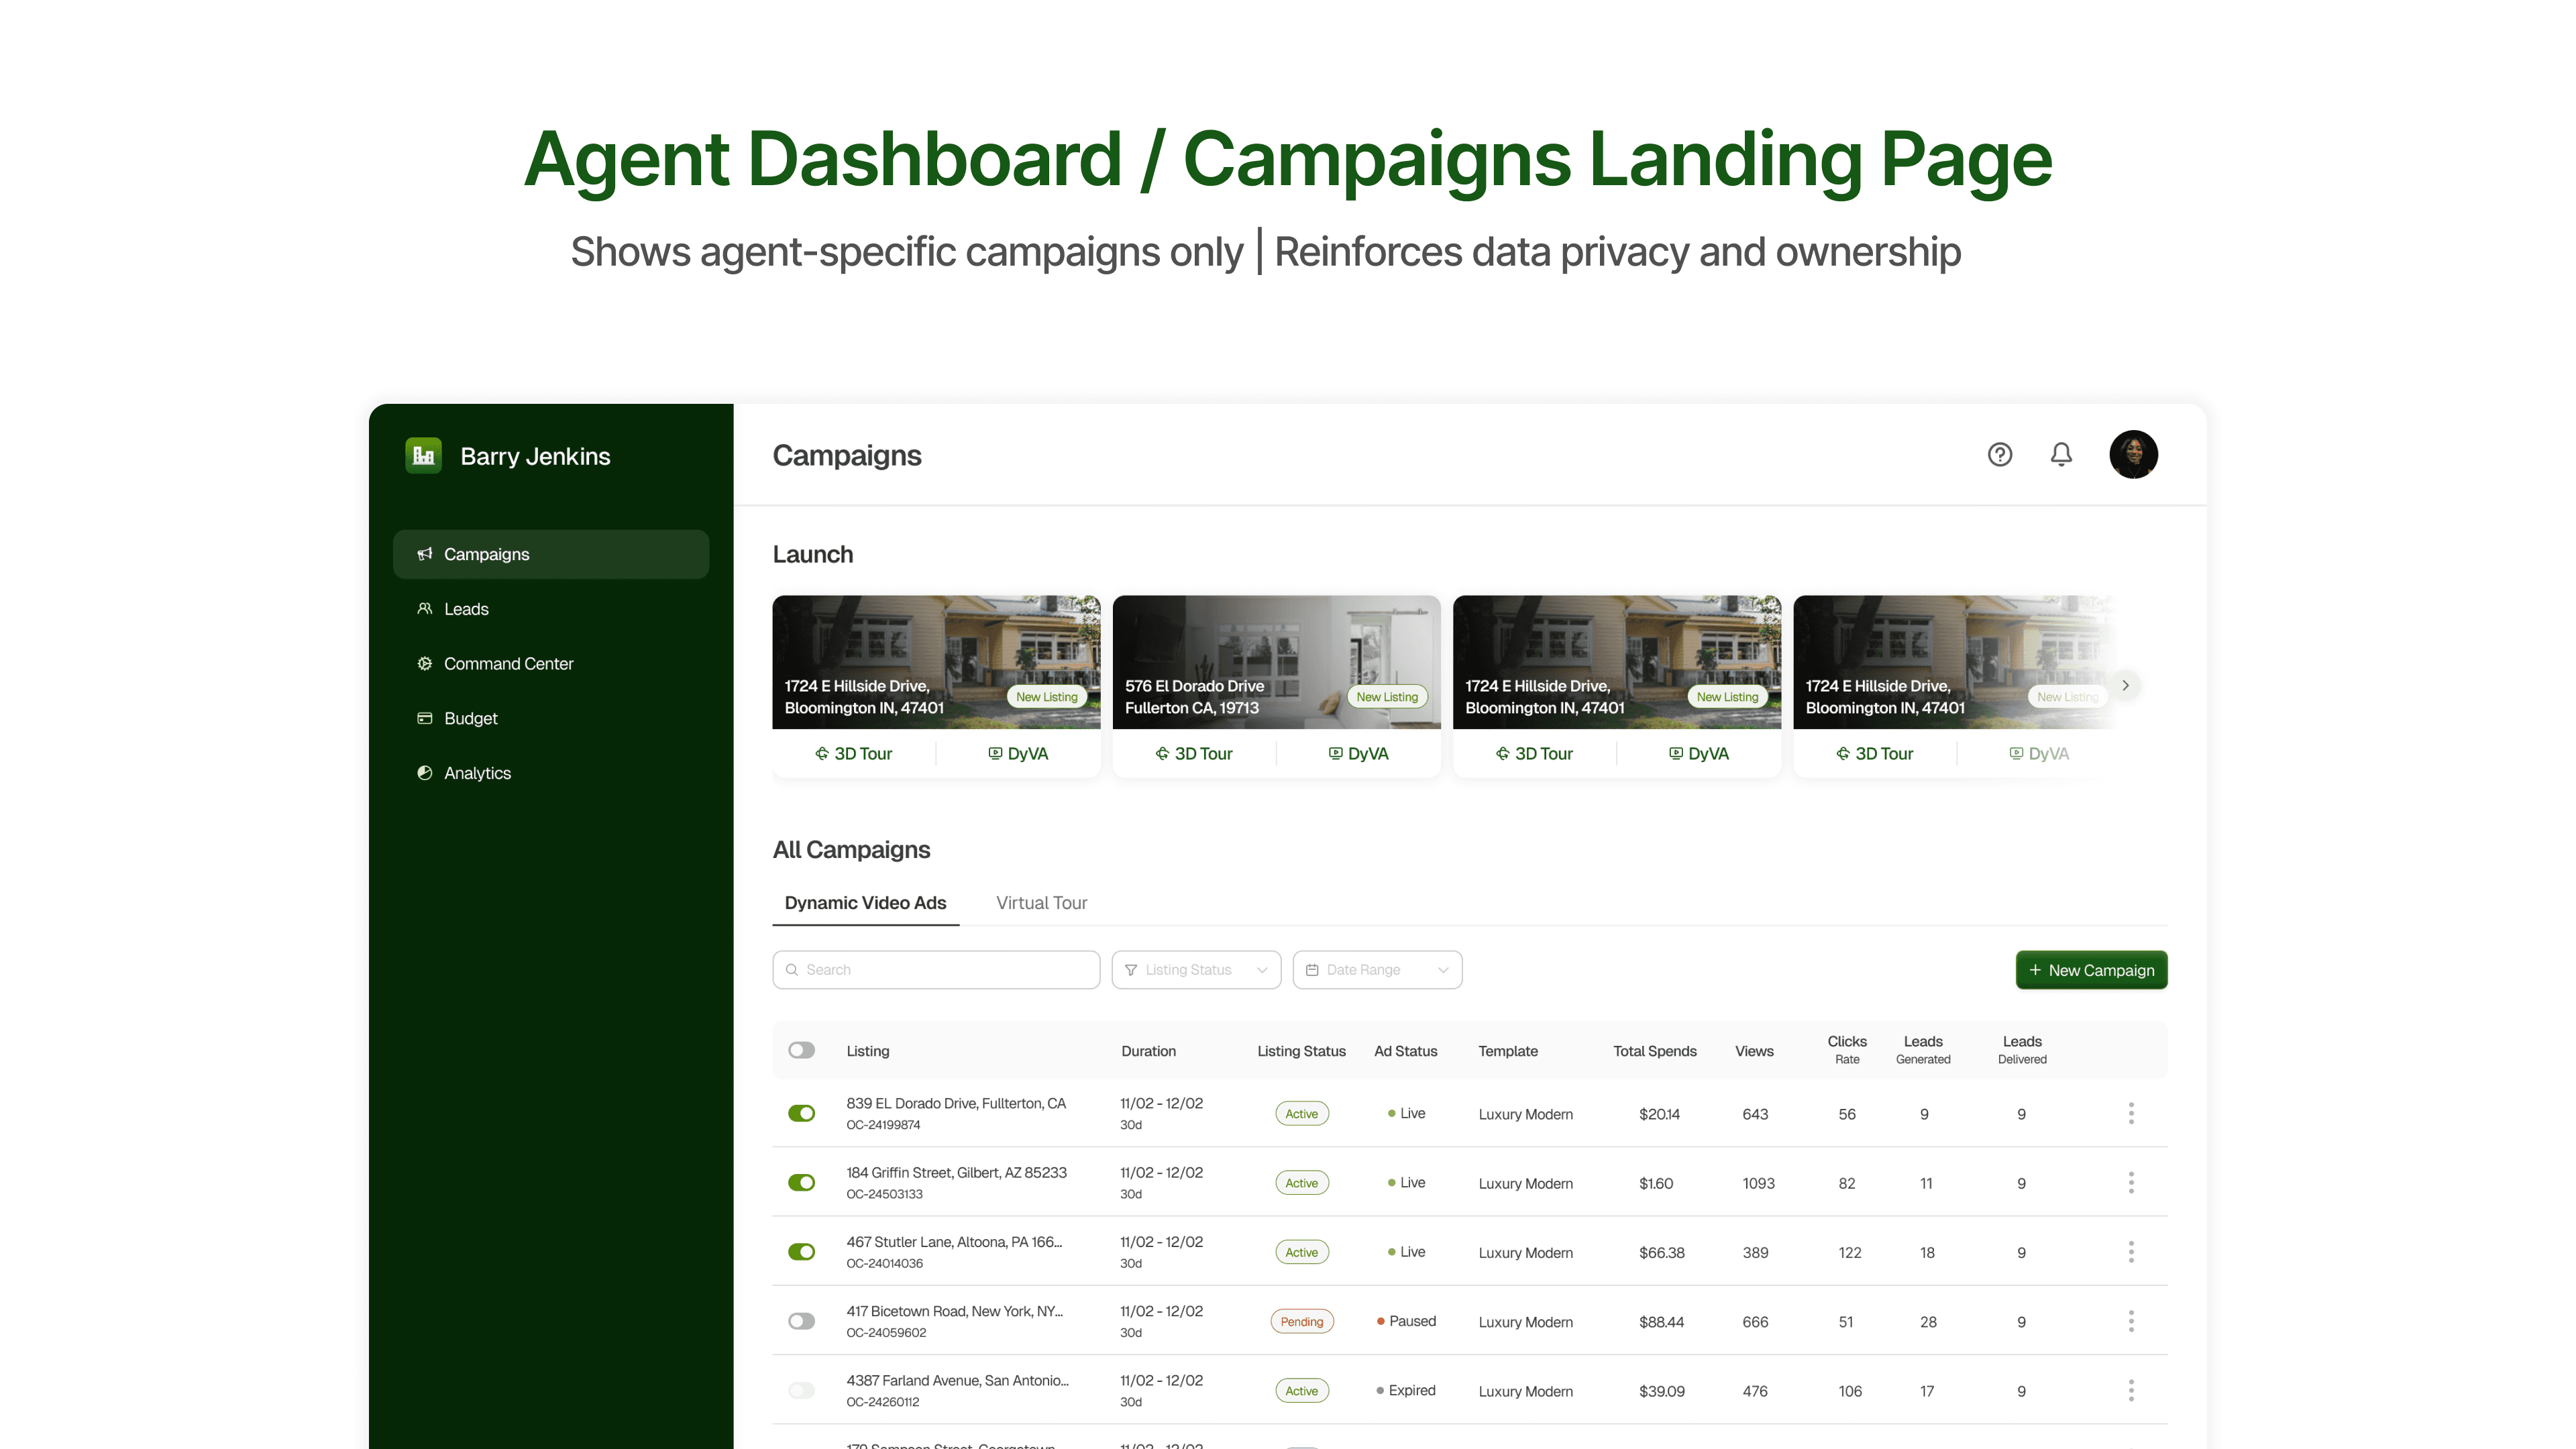Open the notifications bell
This screenshot has width=2576, height=1449.
2061,455
